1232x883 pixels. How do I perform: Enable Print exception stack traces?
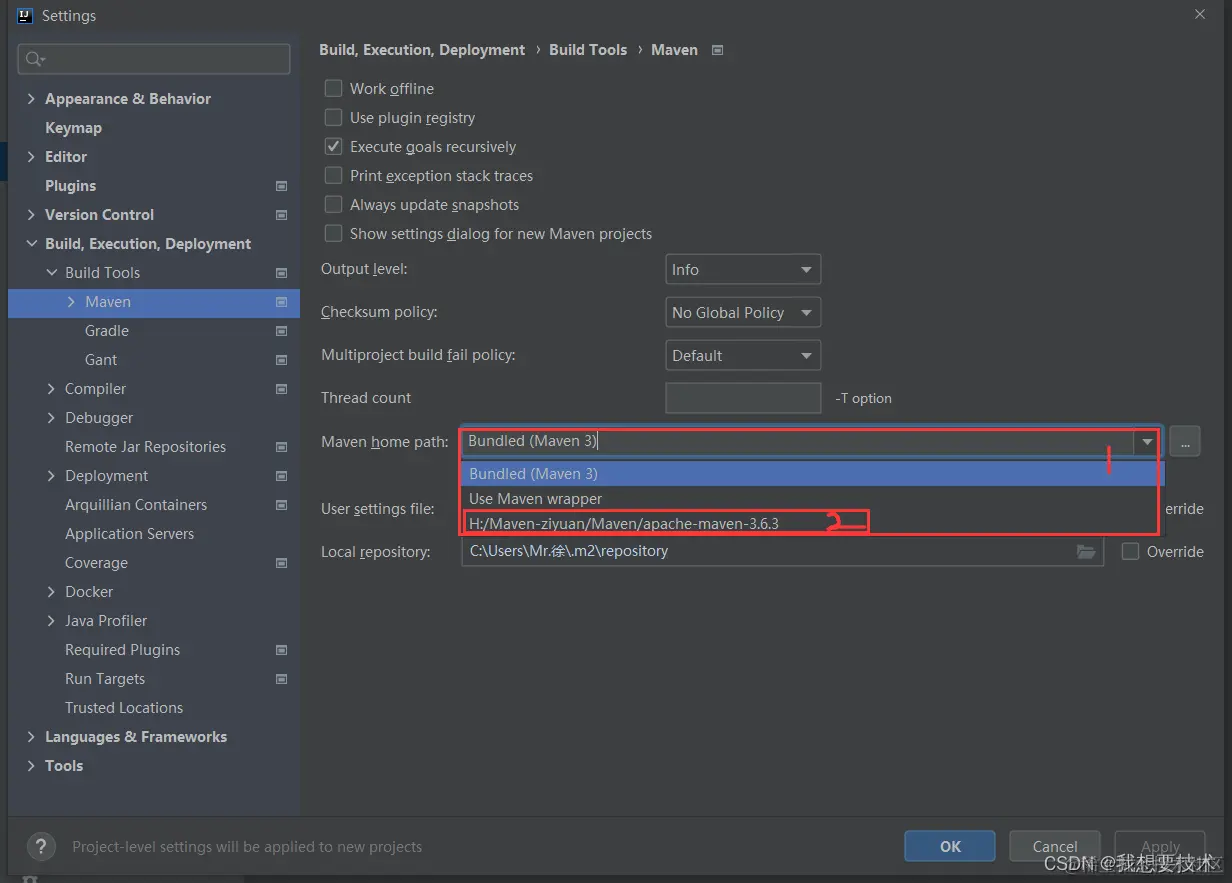point(334,175)
